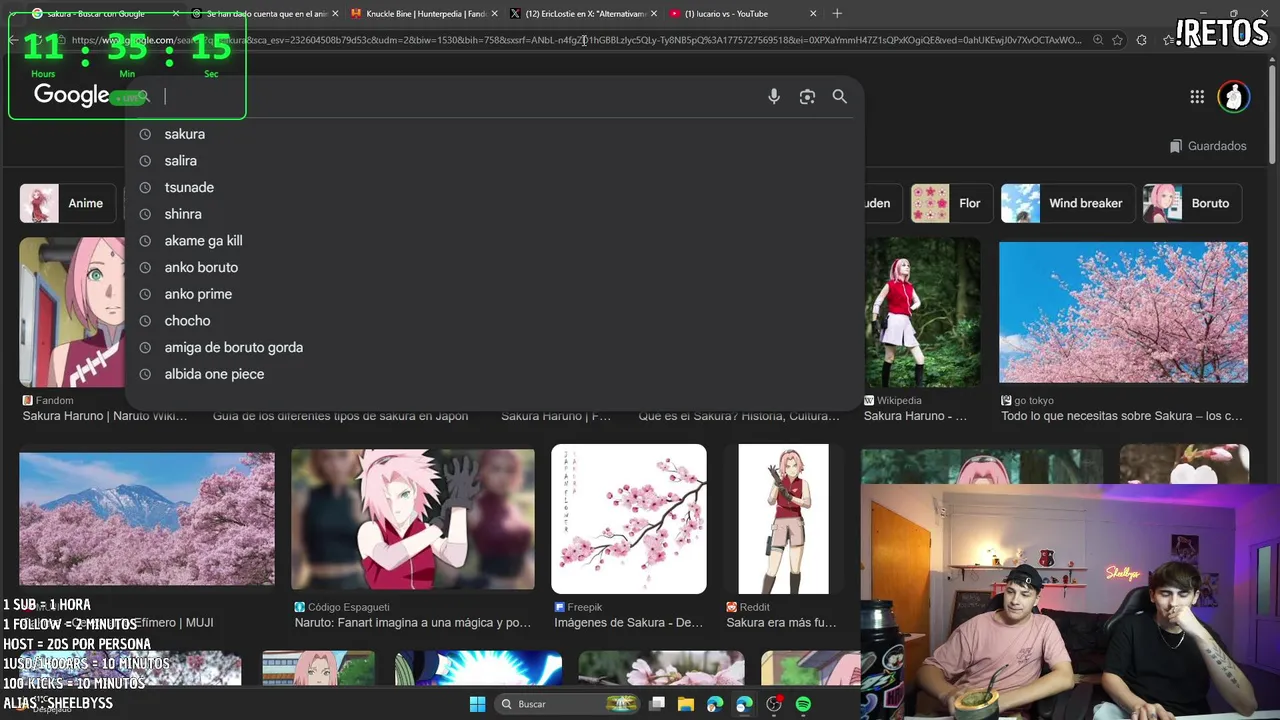The width and height of the screenshot is (1280, 720).
Task: Open the Google apps grid
Action: point(1197,97)
